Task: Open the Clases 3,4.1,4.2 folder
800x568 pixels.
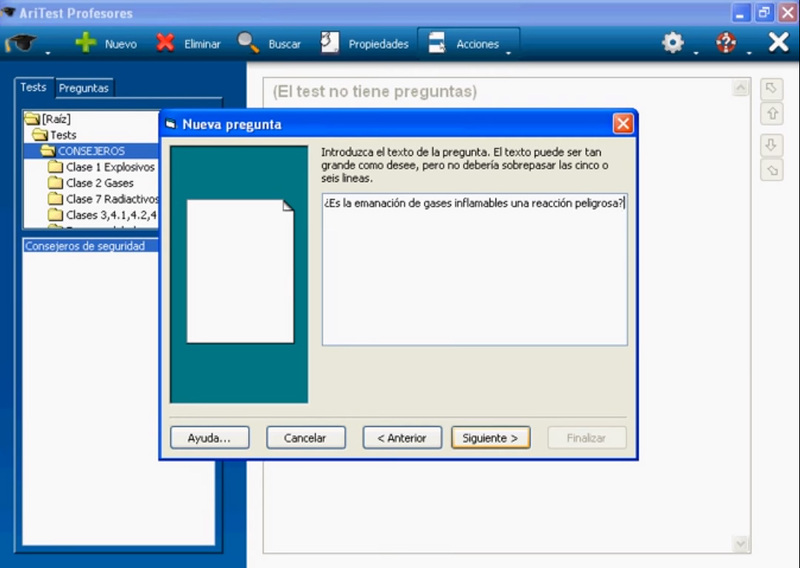Action: (x=103, y=215)
